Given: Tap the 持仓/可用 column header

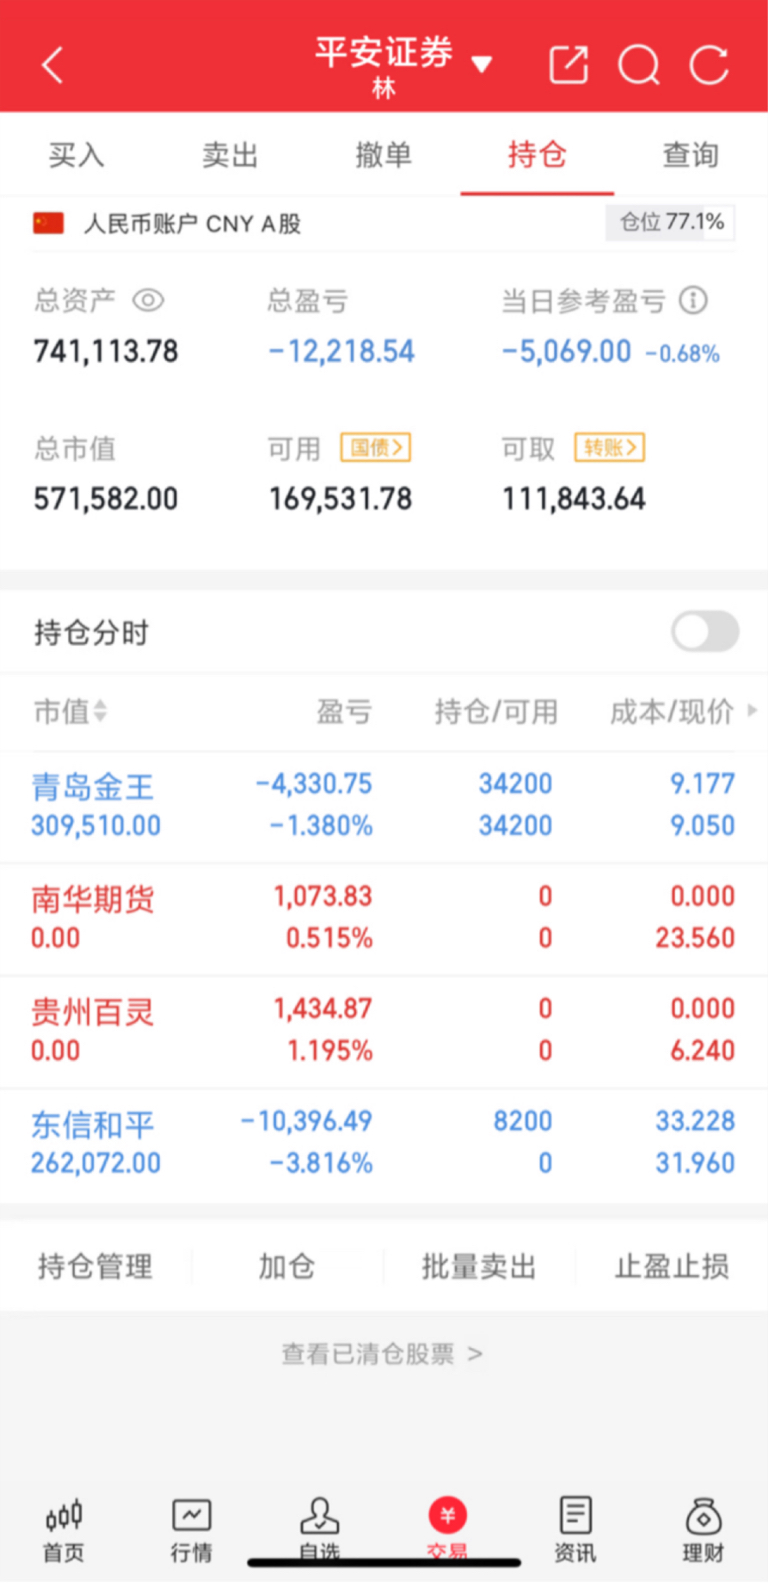Looking at the screenshot, I should coord(496,711).
